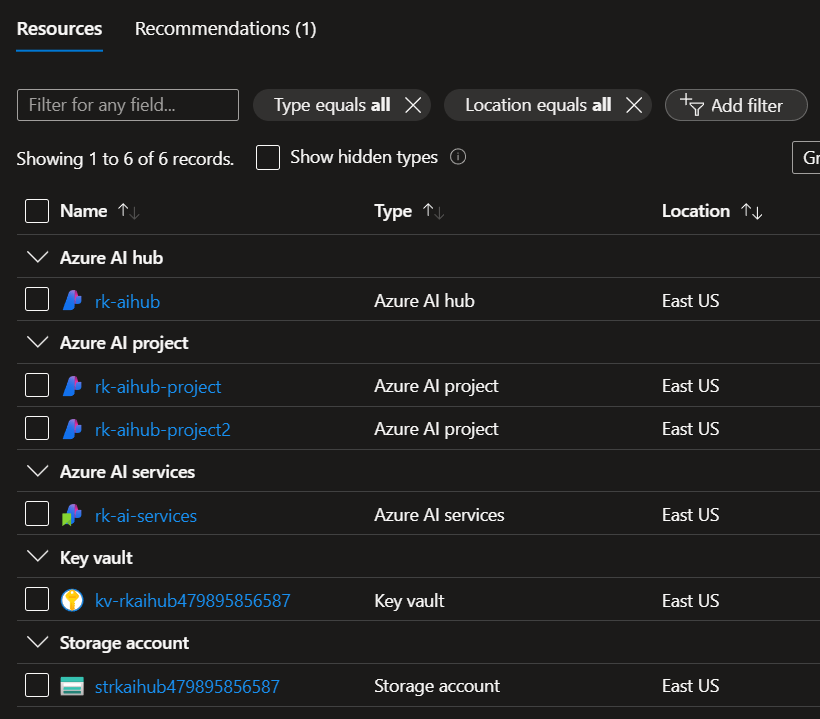
Task: Sort resources by the Name column arrows
Action: [128, 211]
